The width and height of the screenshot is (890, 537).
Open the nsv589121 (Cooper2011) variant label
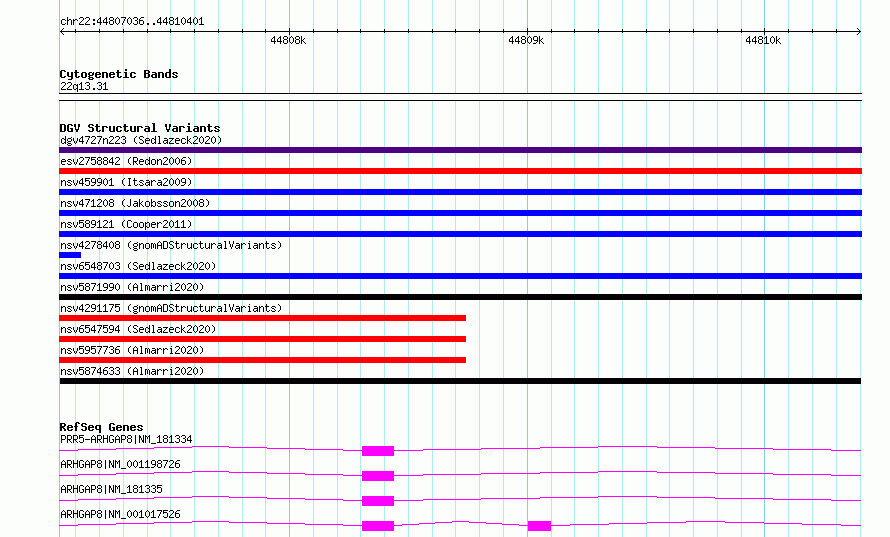[x=126, y=224]
